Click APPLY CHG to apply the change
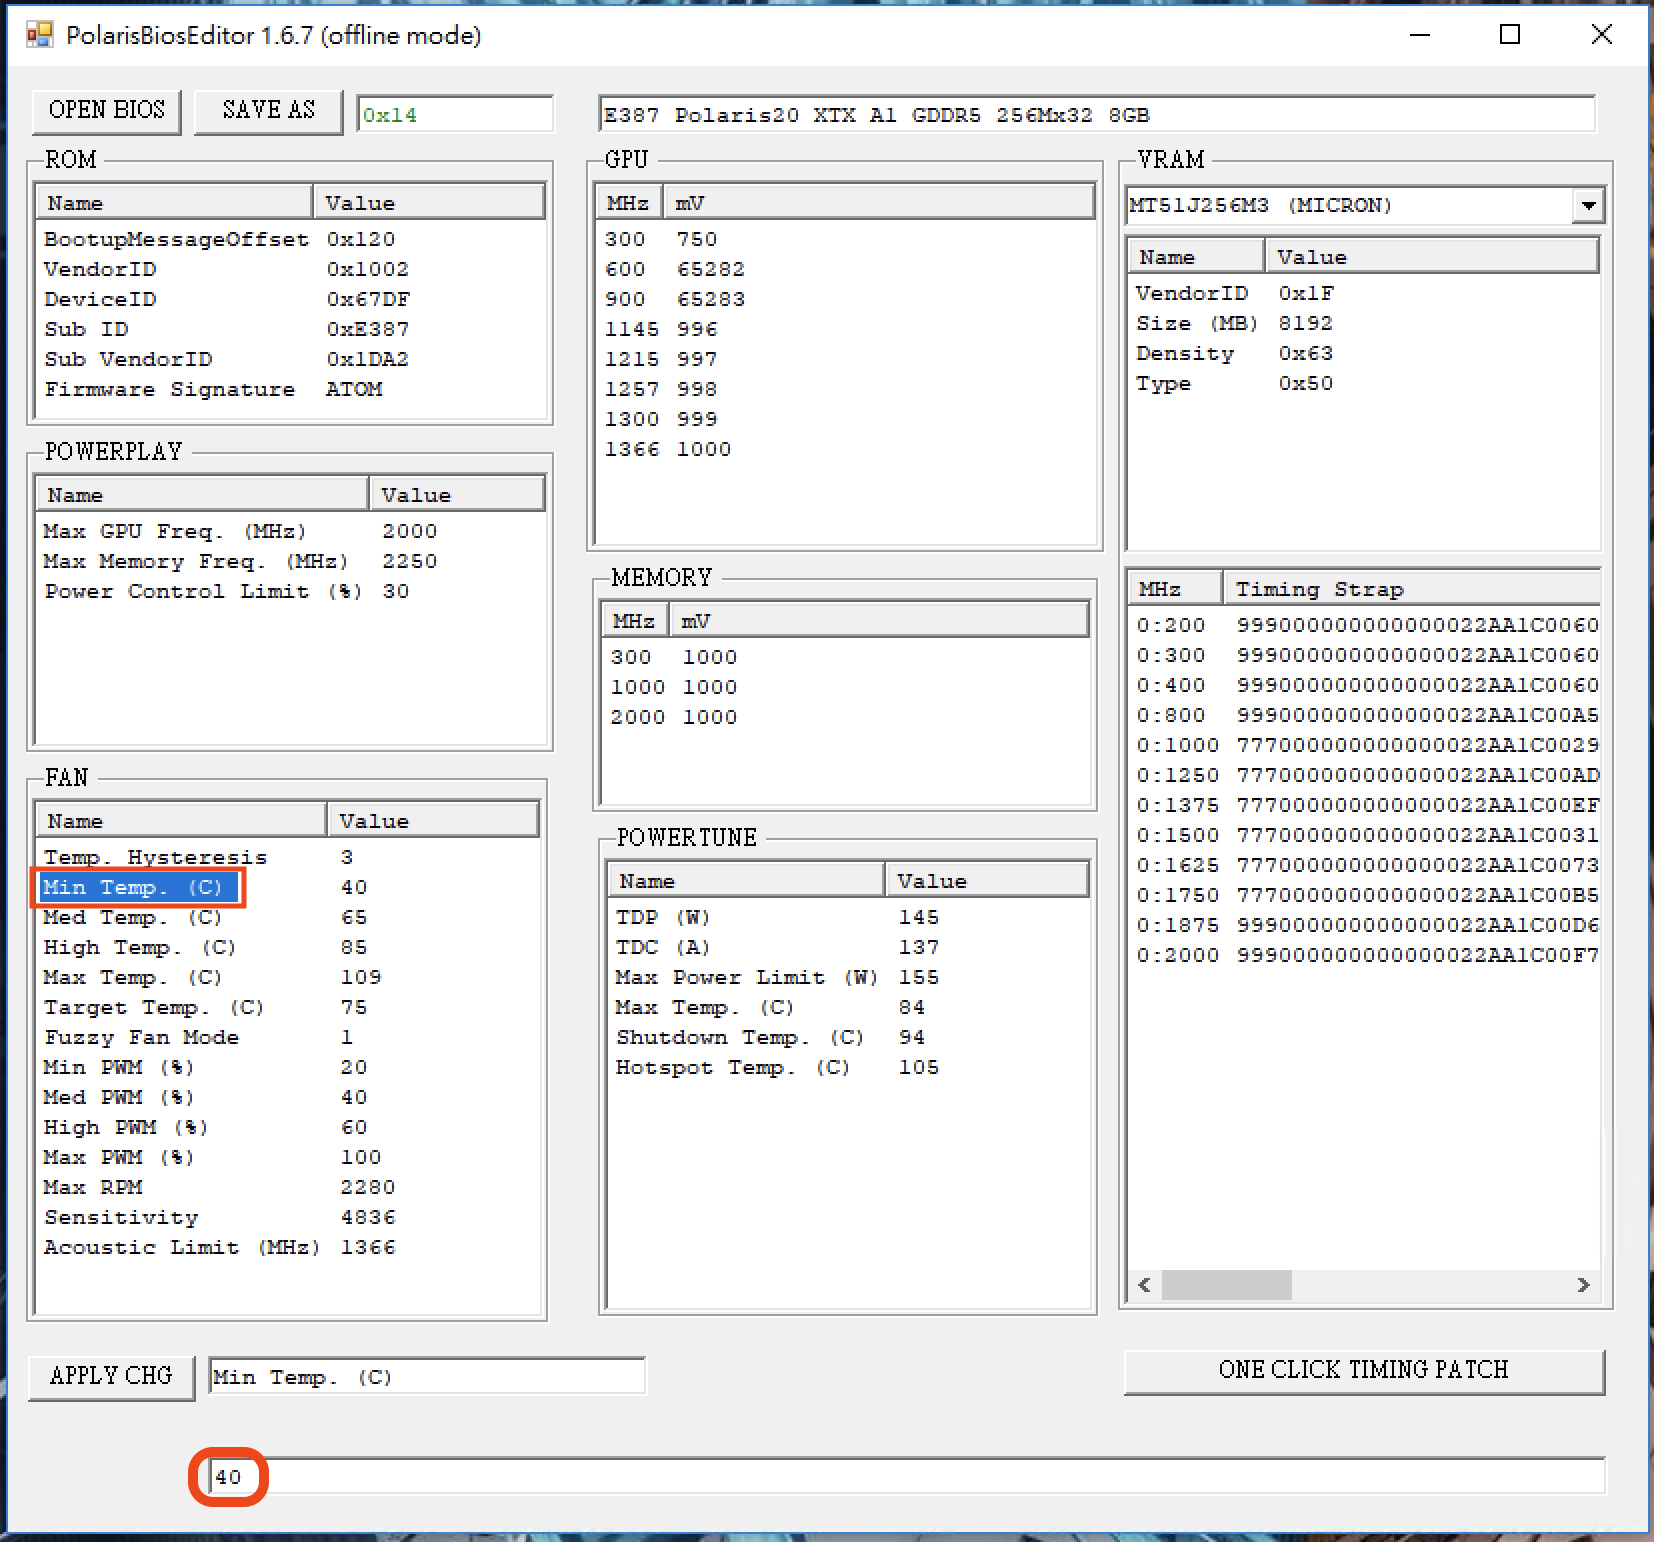 point(111,1376)
